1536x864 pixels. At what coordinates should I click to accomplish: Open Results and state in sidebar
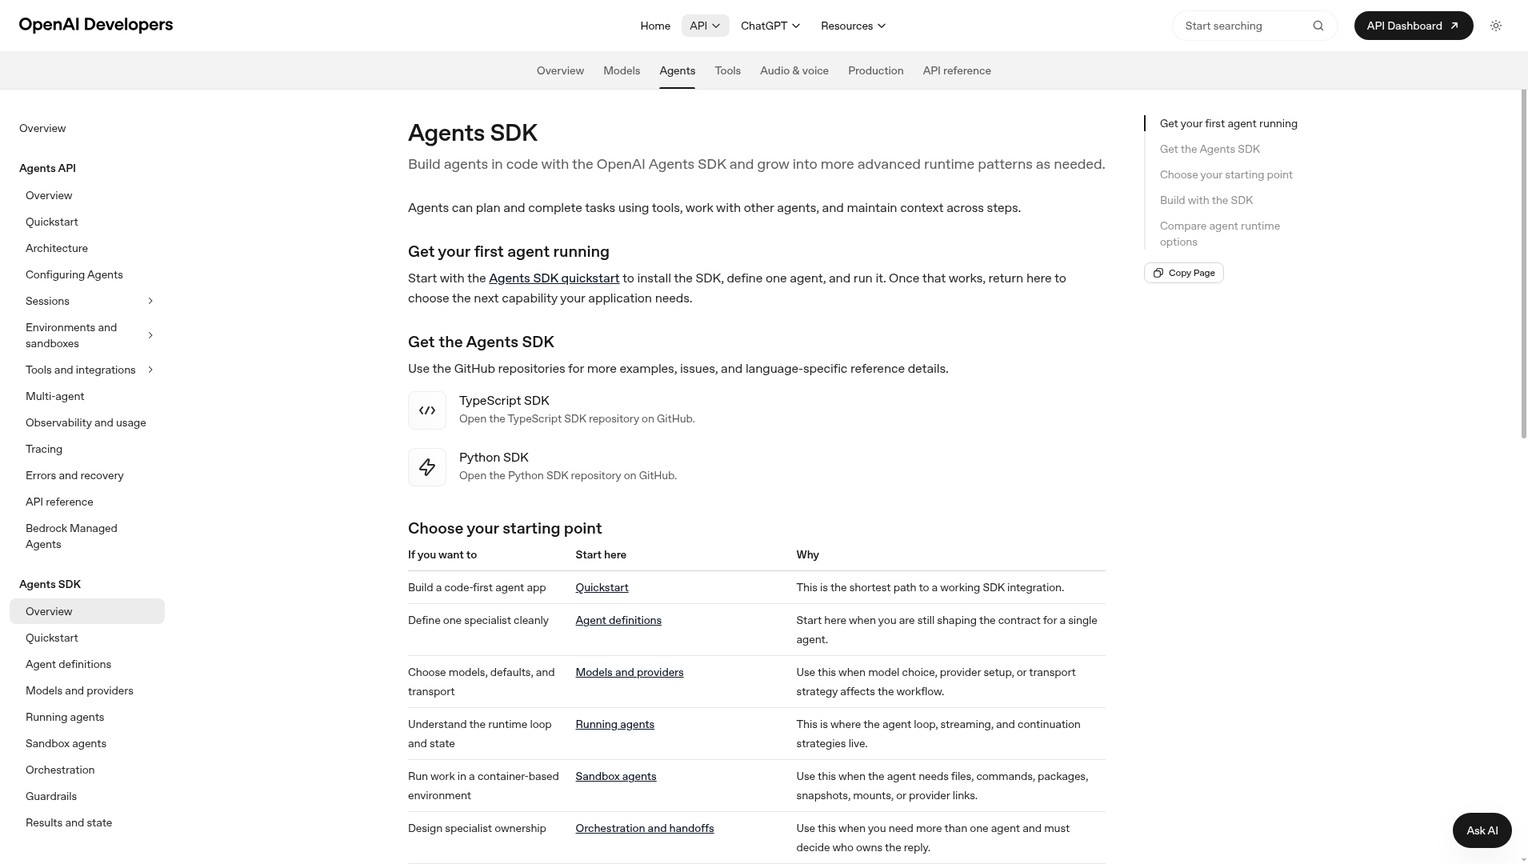(x=69, y=823)
